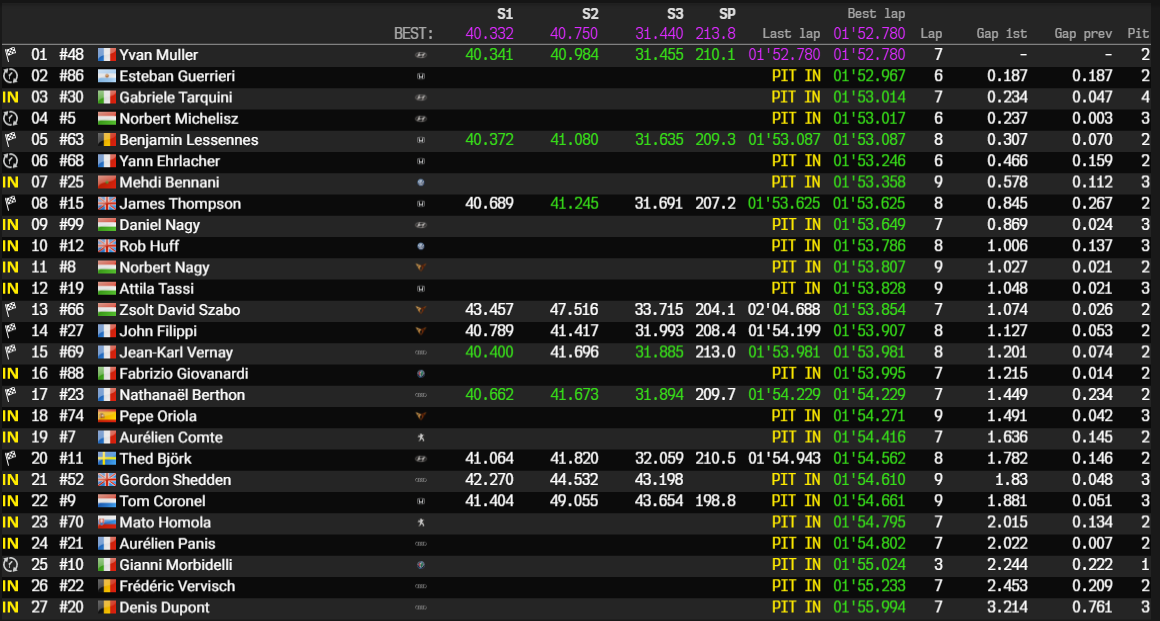Click the Alfa Romeo badge next to Gianni Morbidelli
The height and width of the screenshot is (621, 1160).
tap(420, 565)
